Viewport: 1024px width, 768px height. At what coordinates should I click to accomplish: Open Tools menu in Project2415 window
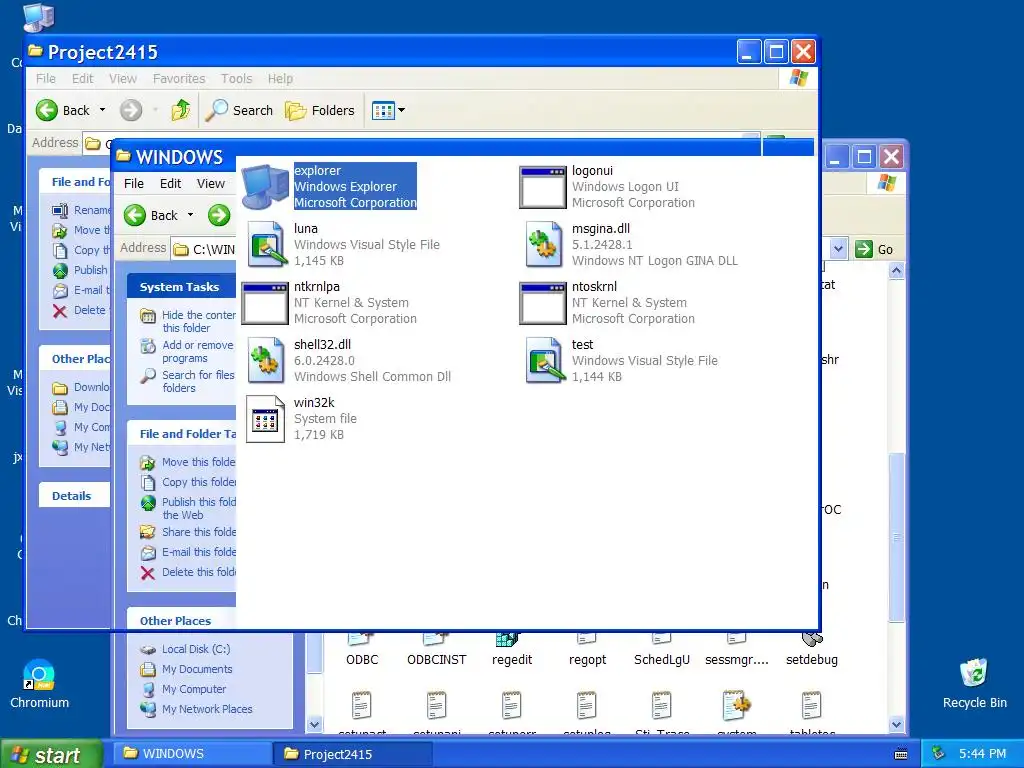236,78
